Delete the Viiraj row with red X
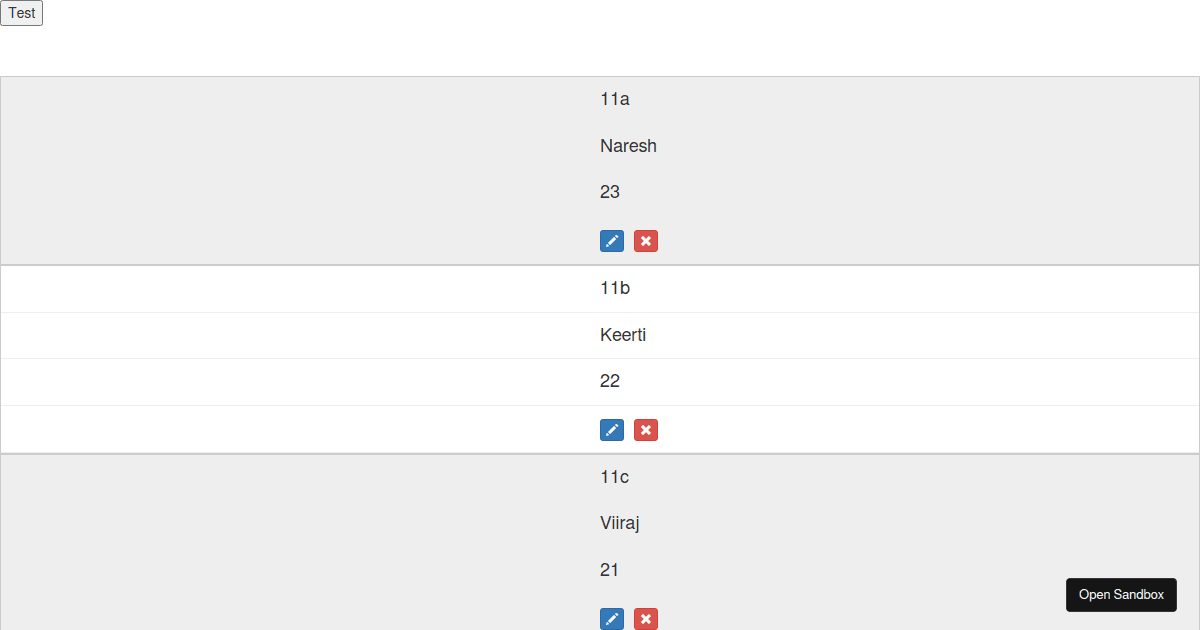Image resolution: width=1200 pixels, height=630 pixels. coord(646,619)
